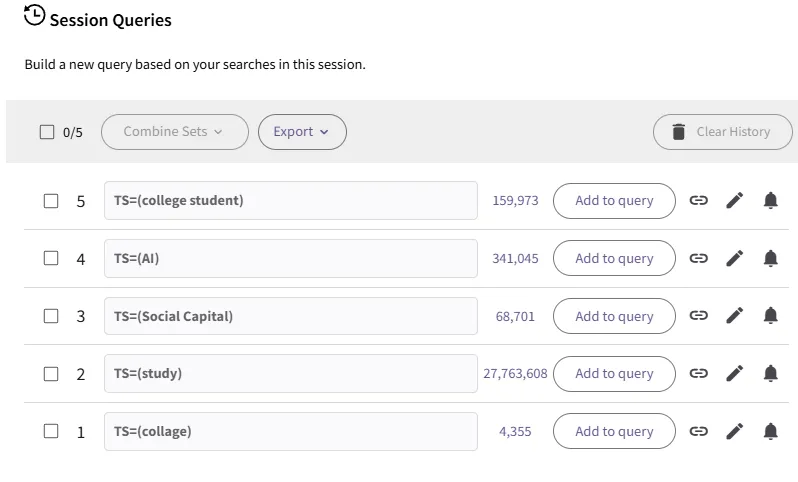This screenshot has width=798, height=482.
Task: View the 27,763,608 results for study
Action: [515, 374]
